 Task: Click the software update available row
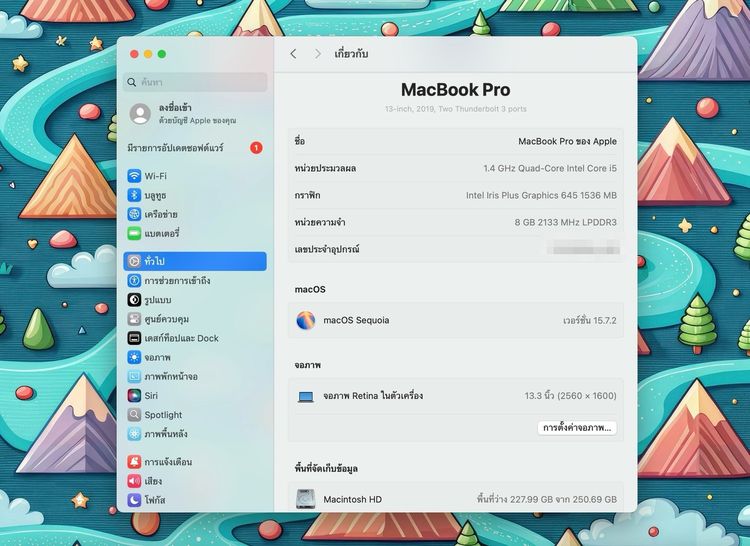click(x=195, y=148)
